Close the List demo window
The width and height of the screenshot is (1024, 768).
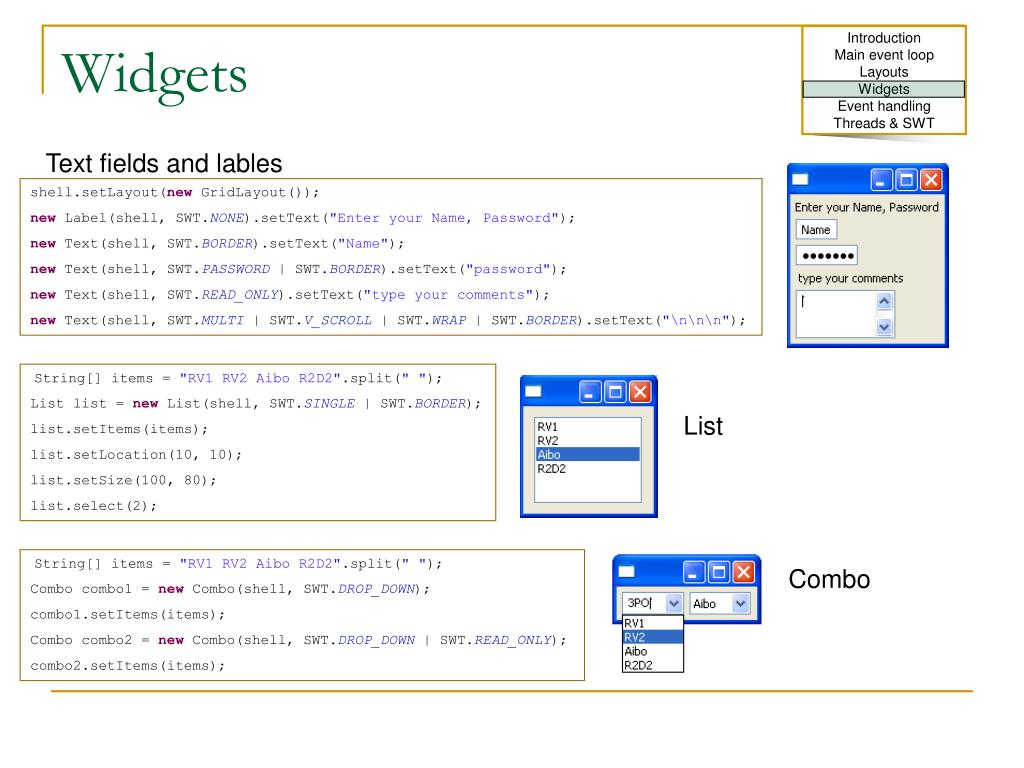click(x=640, y=392)
